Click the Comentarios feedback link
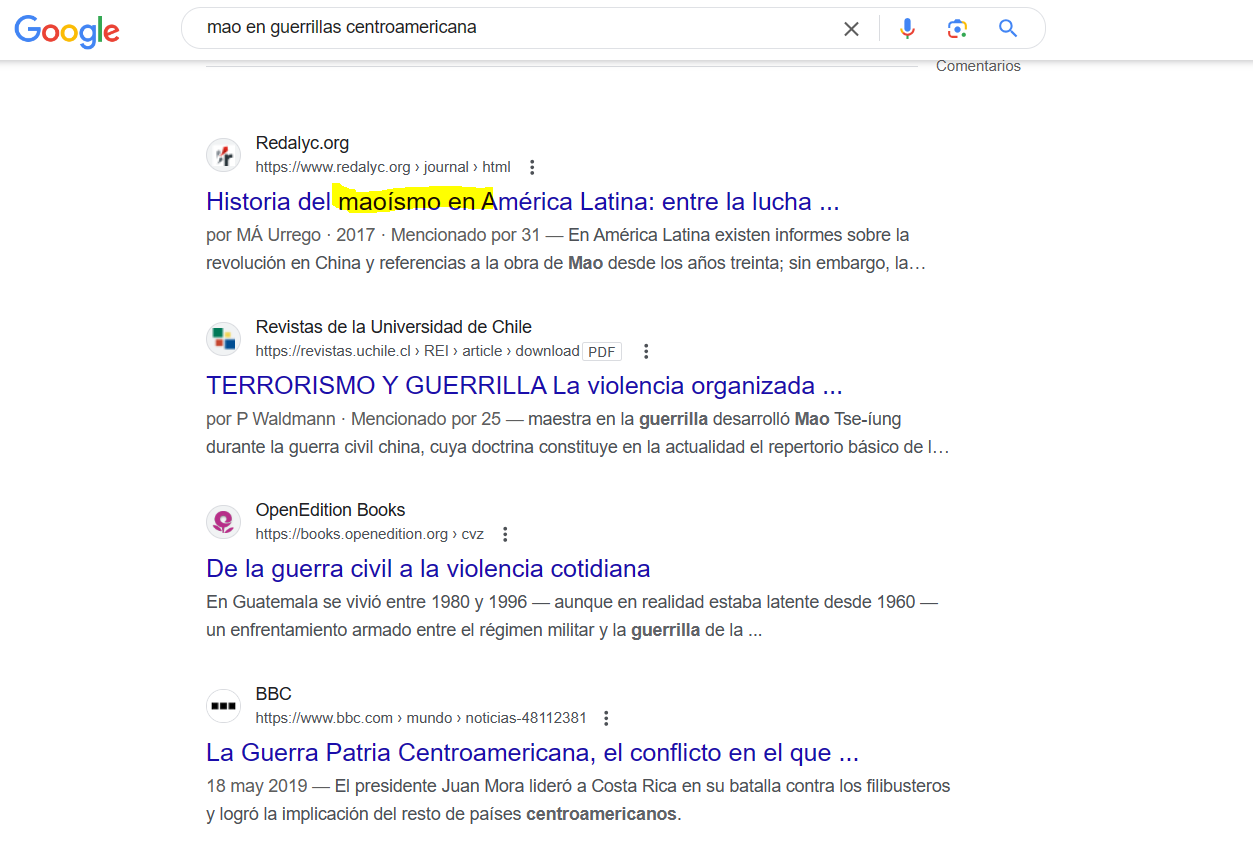1253x847 pixels. point(978,66)
